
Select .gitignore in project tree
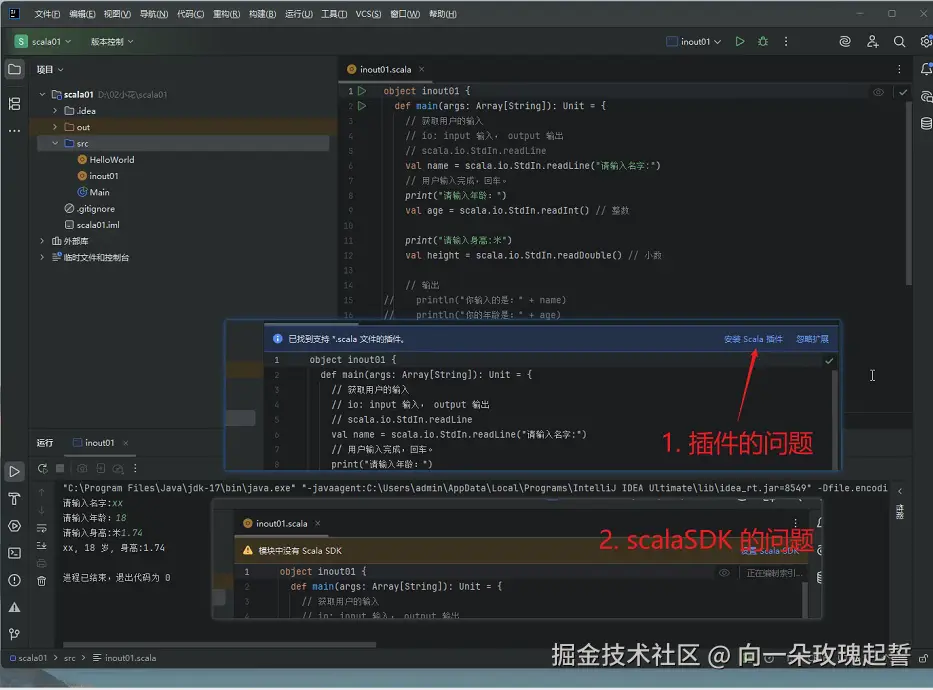89,209
